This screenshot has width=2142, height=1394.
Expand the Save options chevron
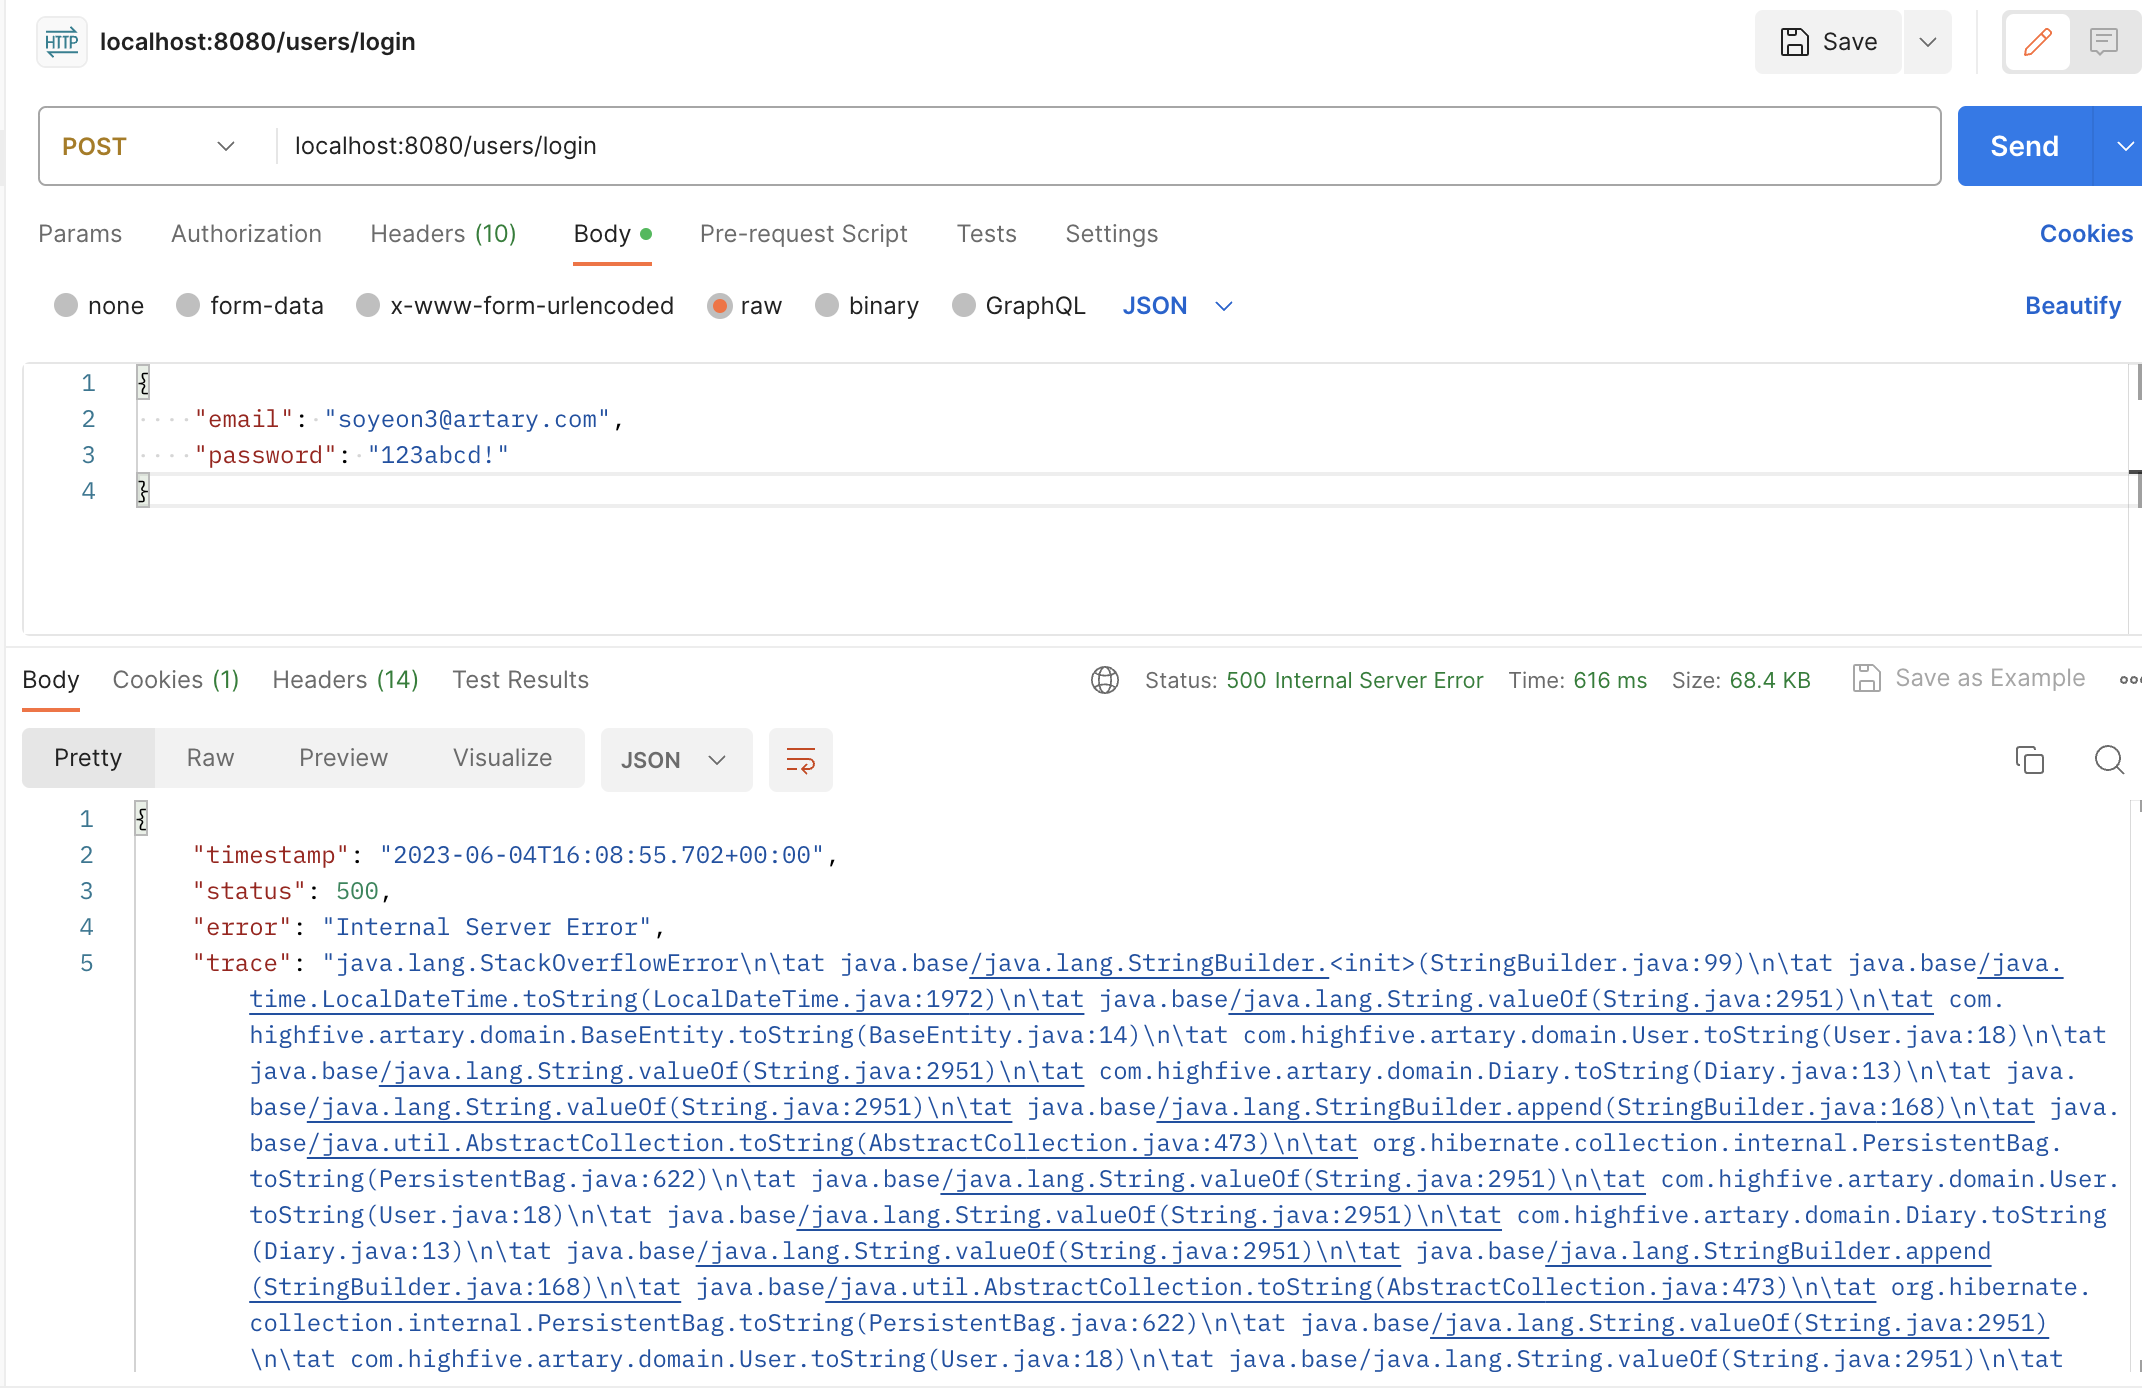(1927, 42)
